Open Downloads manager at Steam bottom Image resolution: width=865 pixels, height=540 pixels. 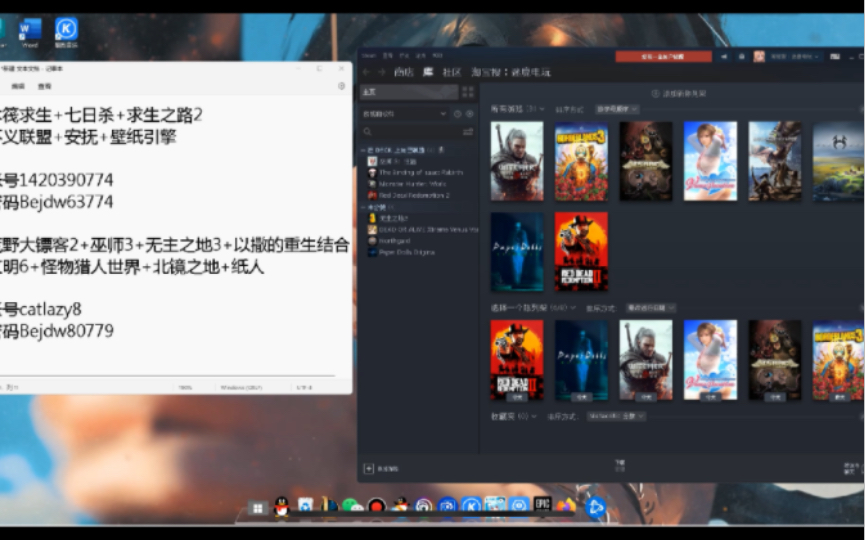pyautogui.click(x=620, y=466)
